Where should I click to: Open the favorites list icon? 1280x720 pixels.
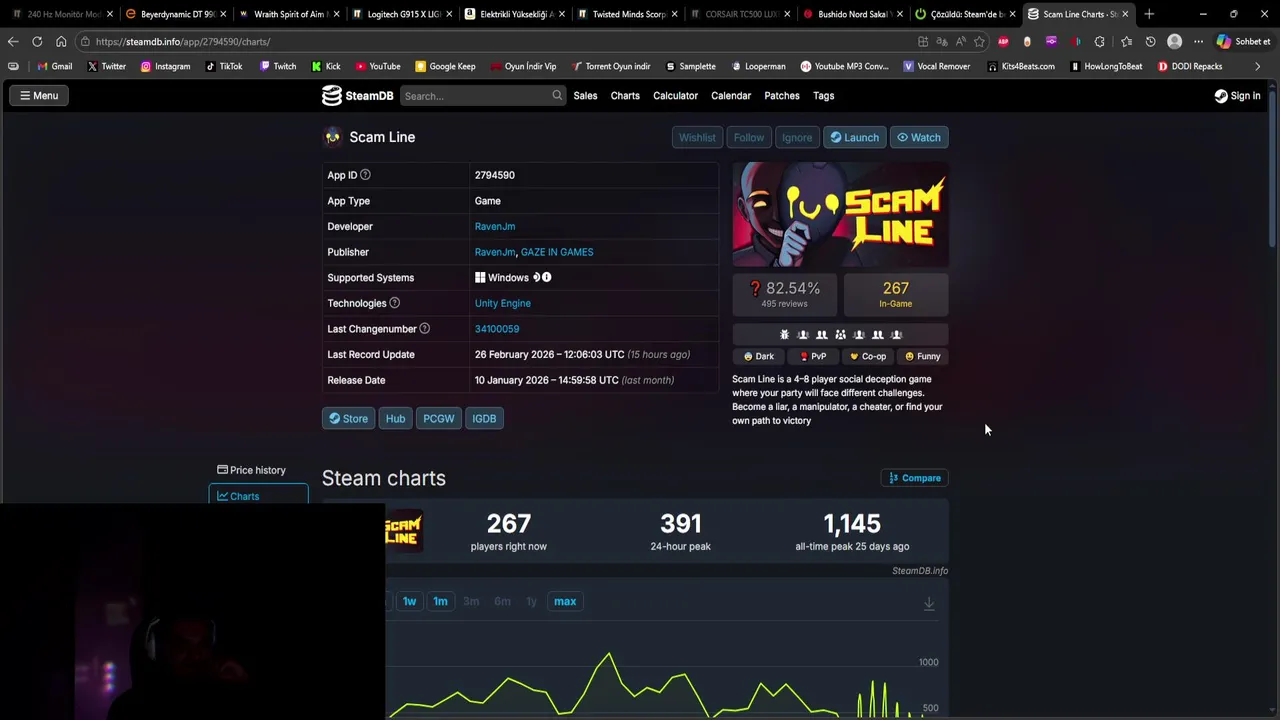1126,42
